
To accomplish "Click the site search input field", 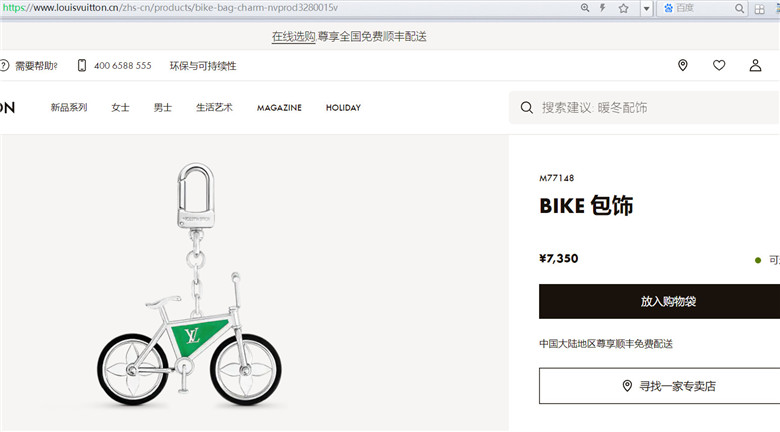I will 645,108.
